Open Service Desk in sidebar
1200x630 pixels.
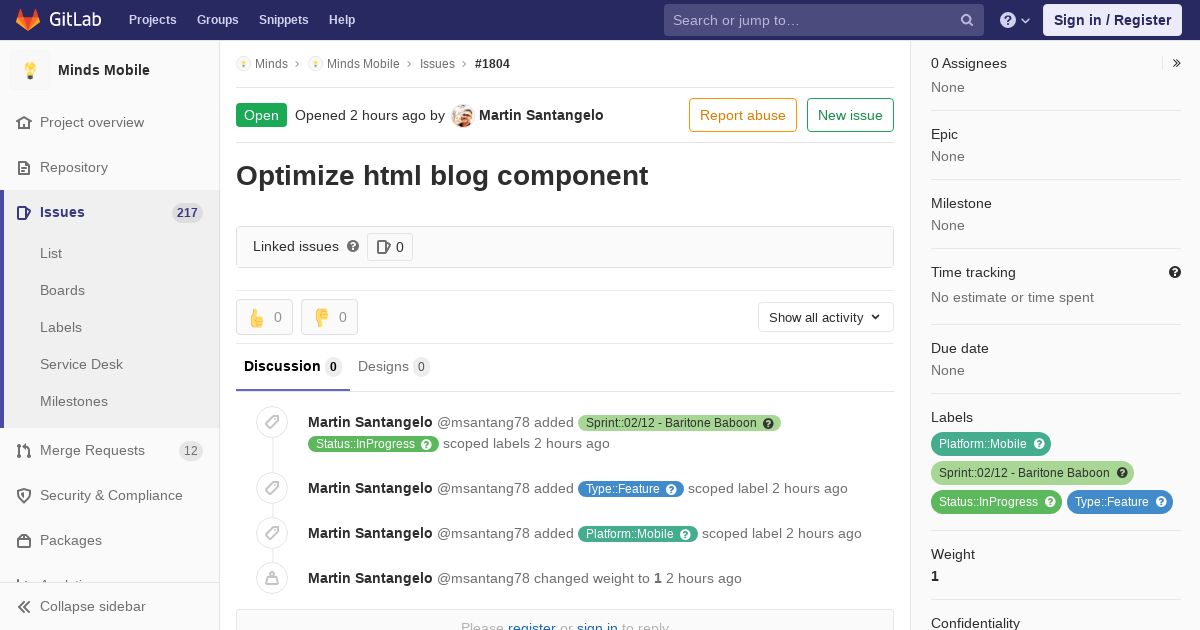[81, 364]
